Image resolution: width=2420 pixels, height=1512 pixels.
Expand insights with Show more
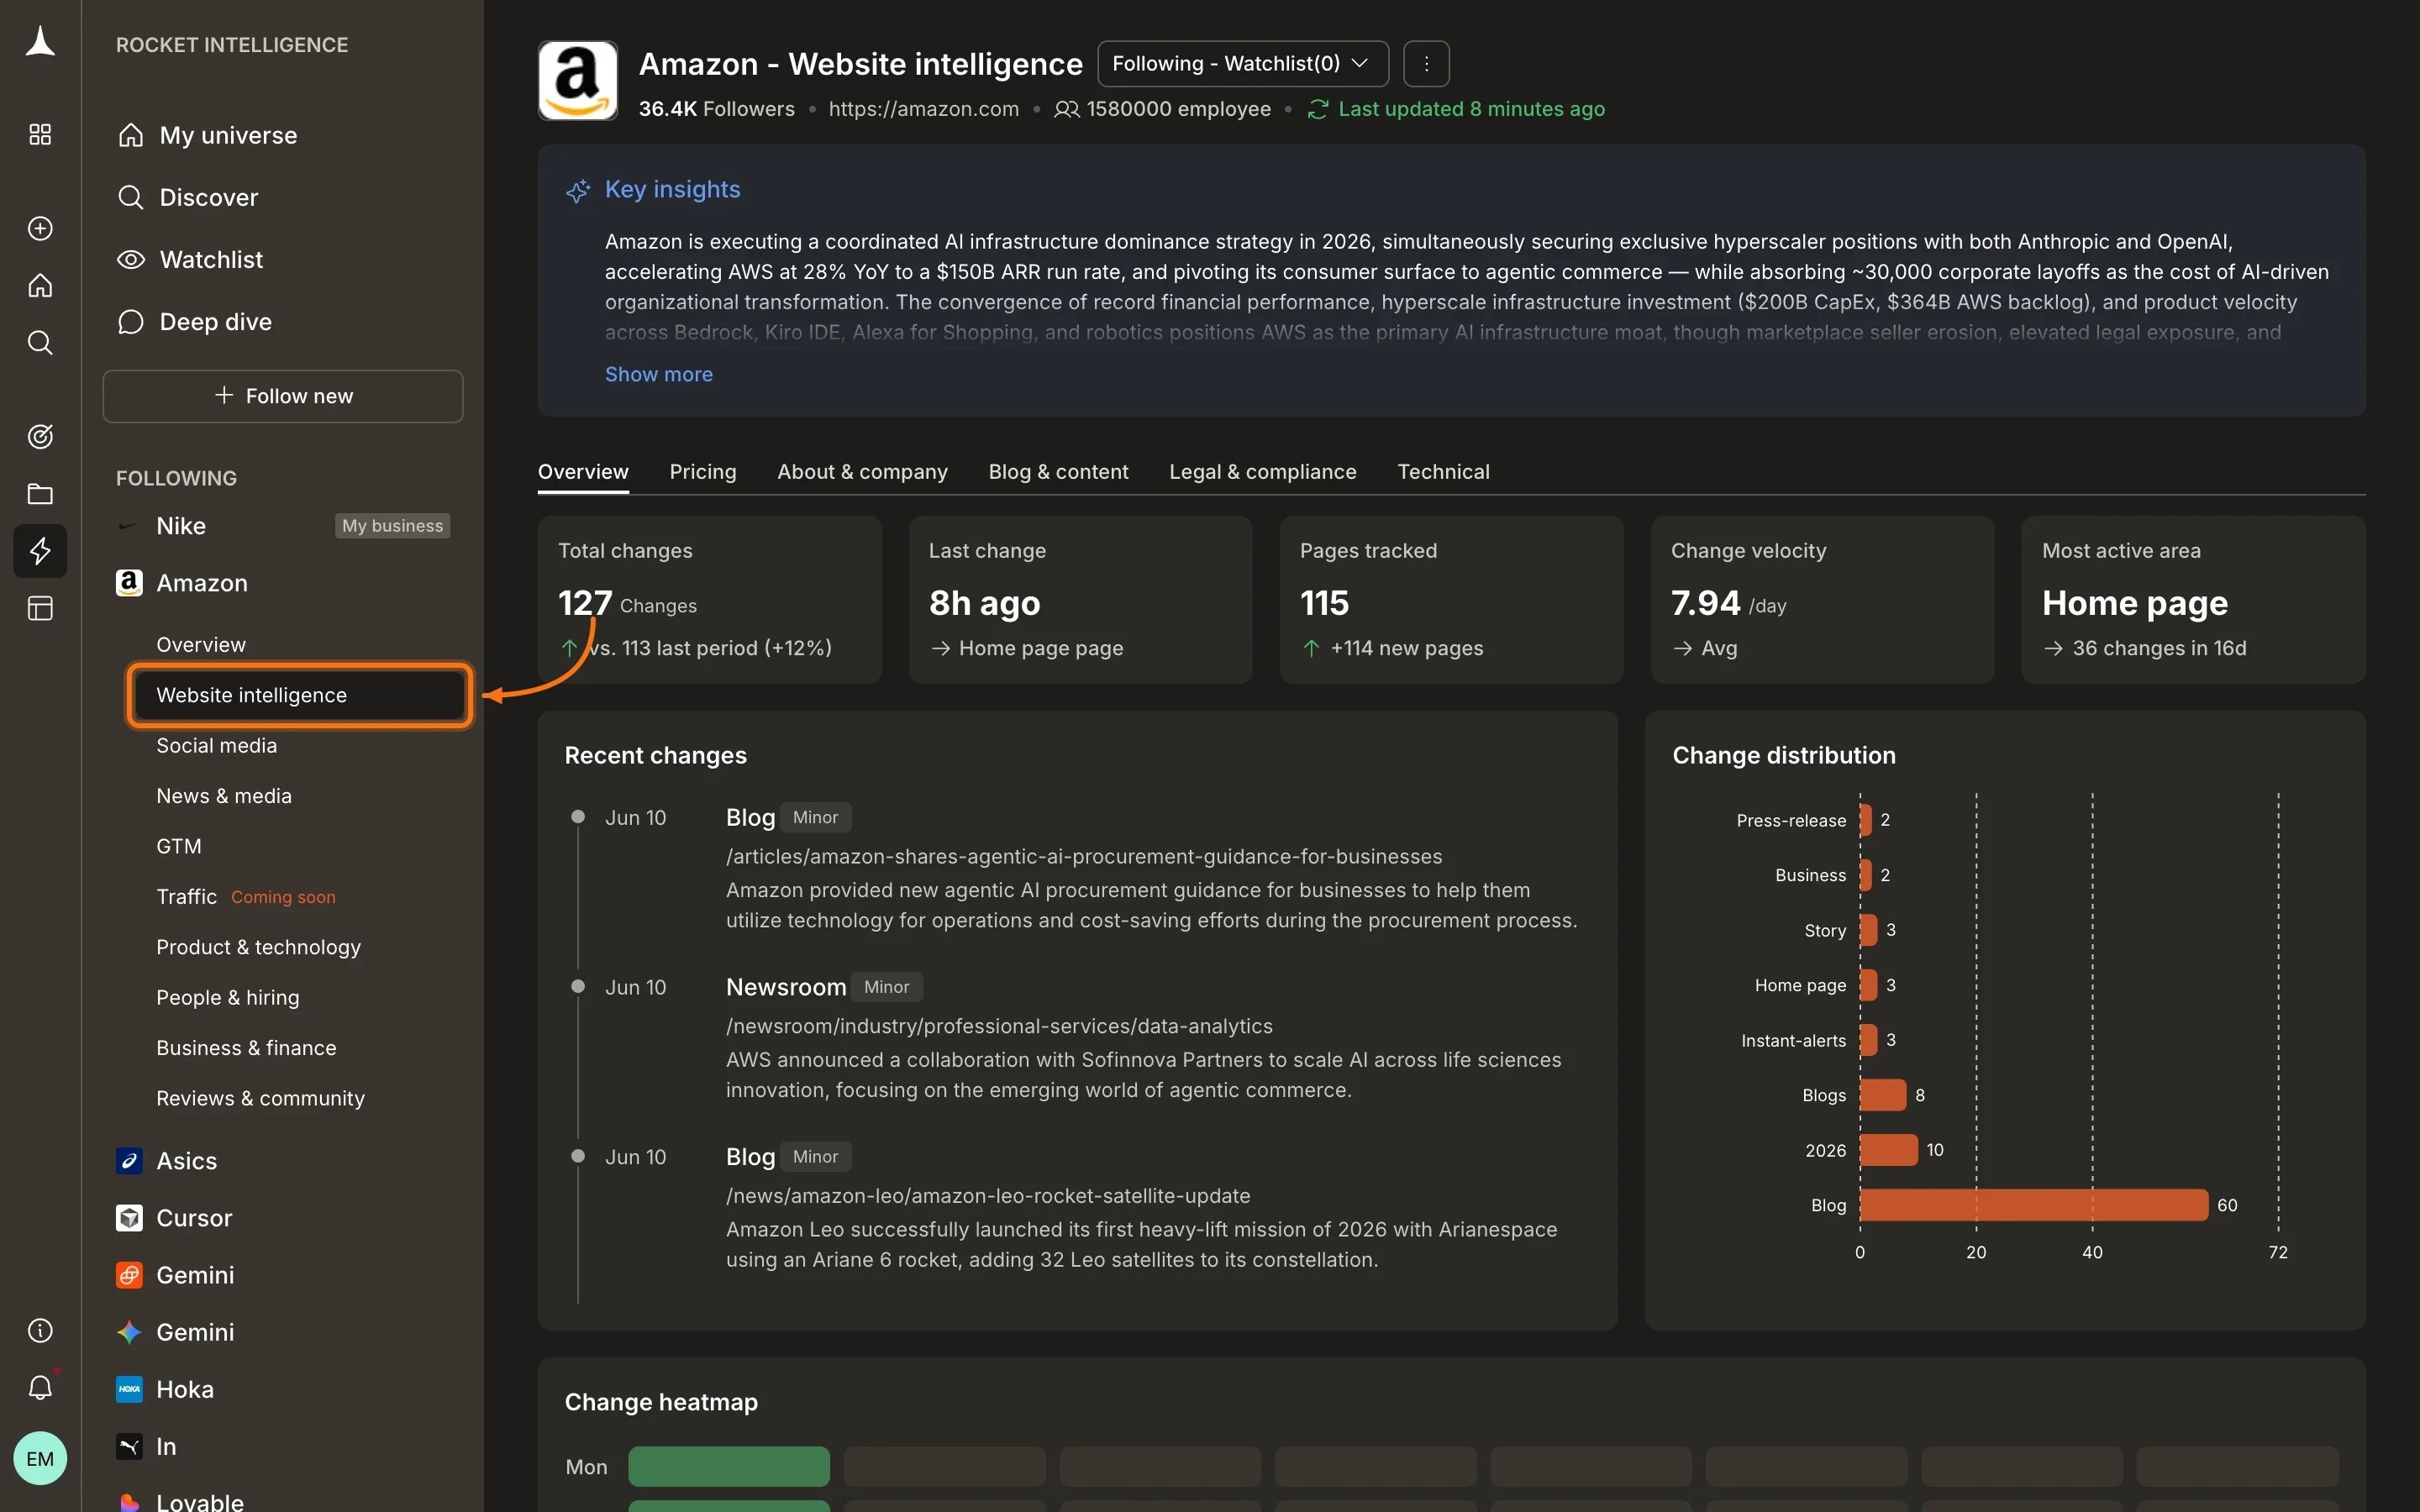point(658,374)
